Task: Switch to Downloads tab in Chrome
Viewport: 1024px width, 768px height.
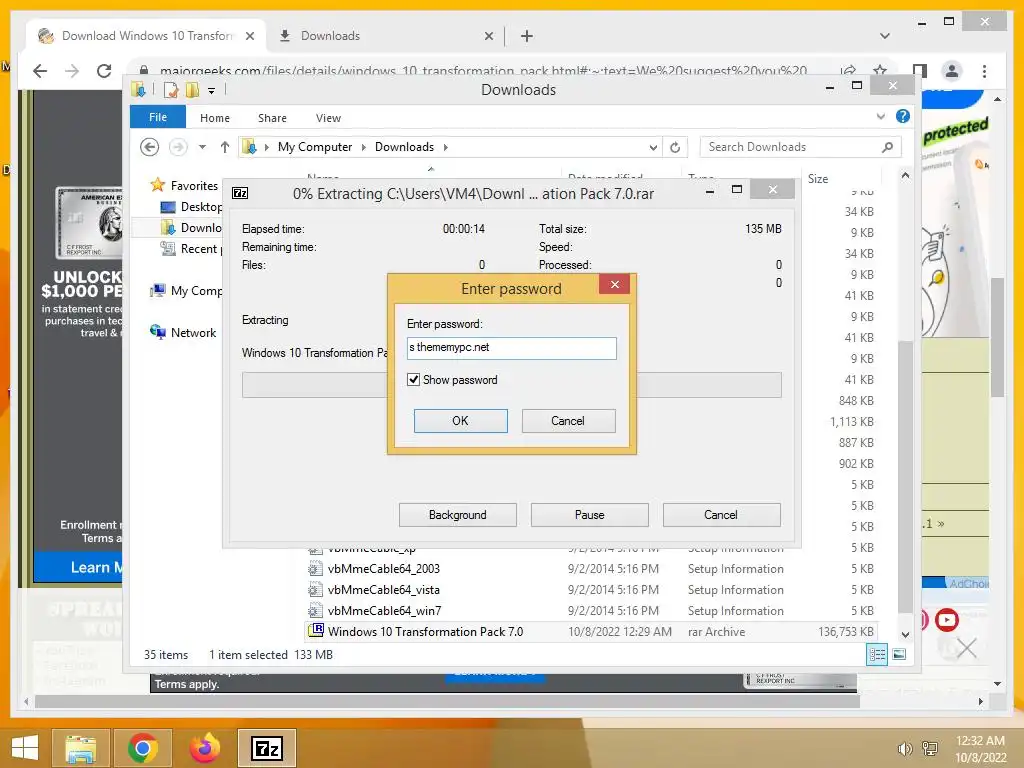Action: (x=385, y=36)
